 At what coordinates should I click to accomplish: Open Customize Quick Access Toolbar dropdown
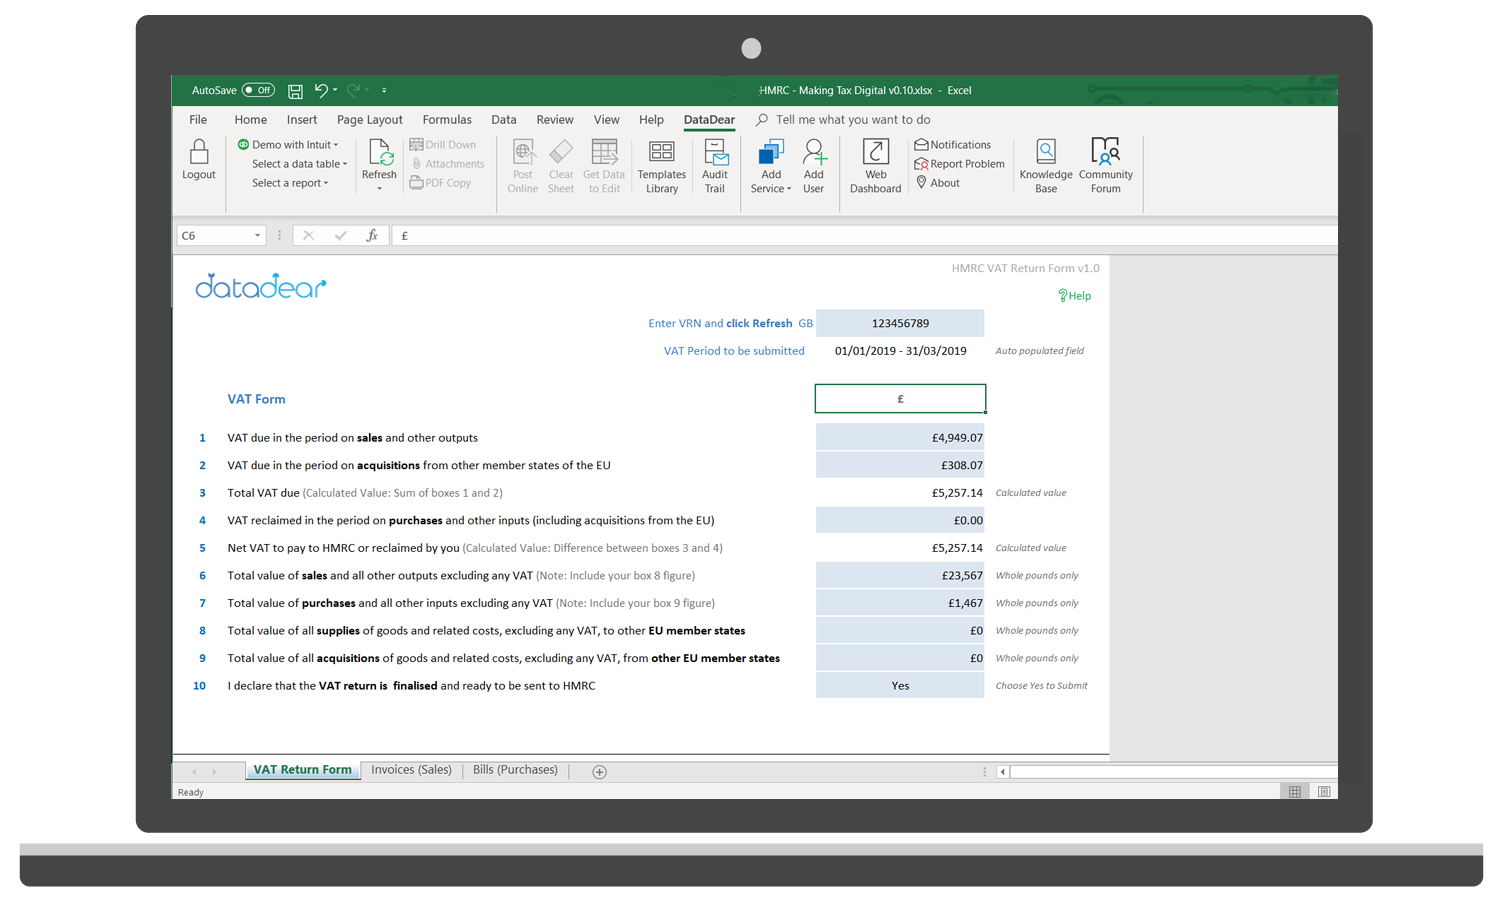coord(384,90)
